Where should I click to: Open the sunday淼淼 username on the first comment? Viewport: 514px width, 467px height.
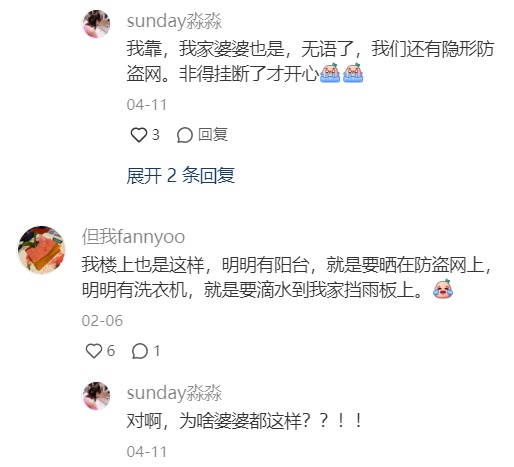[174, 21]
